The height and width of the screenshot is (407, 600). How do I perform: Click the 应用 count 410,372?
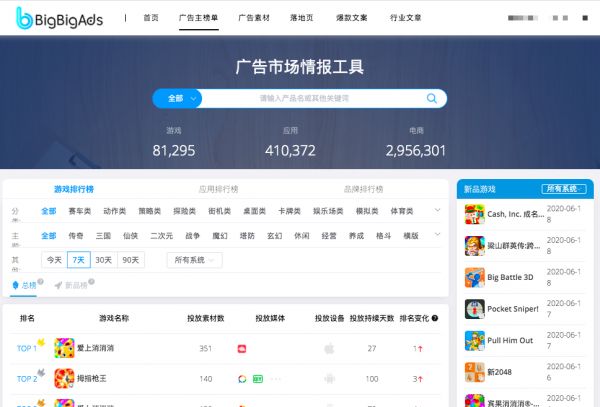[290, 151]
